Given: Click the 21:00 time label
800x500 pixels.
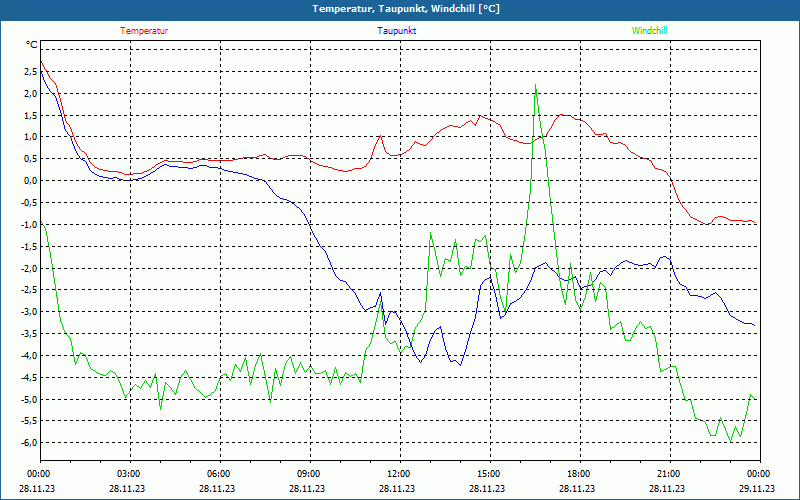Looking at the screenshot, I should click(669, 474).
